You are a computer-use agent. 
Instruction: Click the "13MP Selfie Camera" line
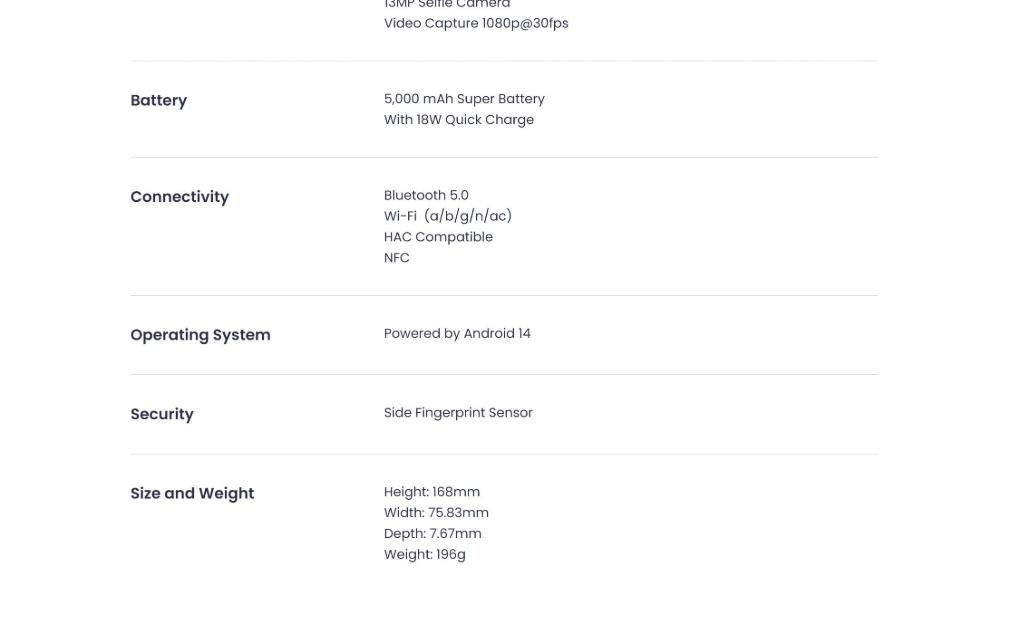coord(446,5)
